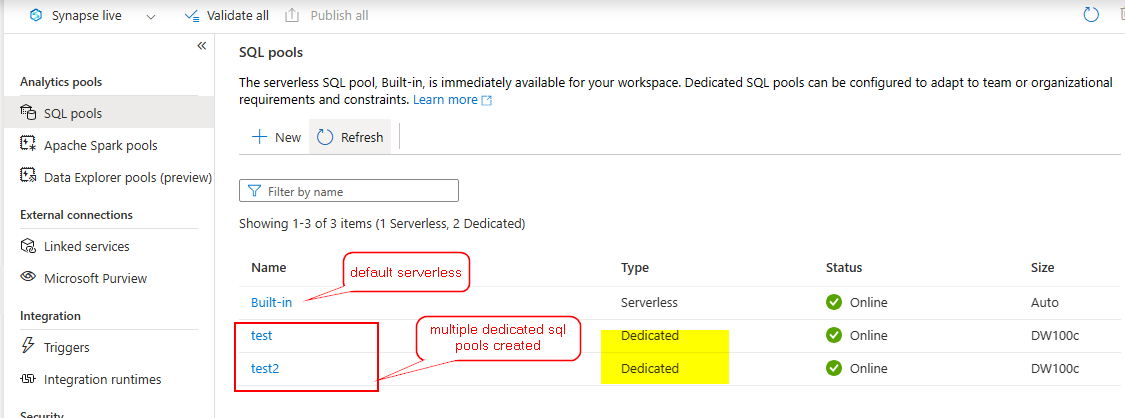Click the green check icon for test2
1125x418 pixels.
834,369
